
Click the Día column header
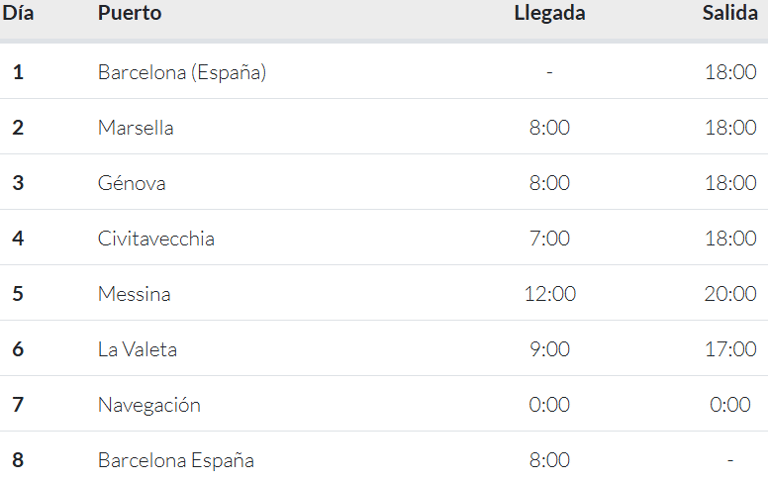[18, 13]
